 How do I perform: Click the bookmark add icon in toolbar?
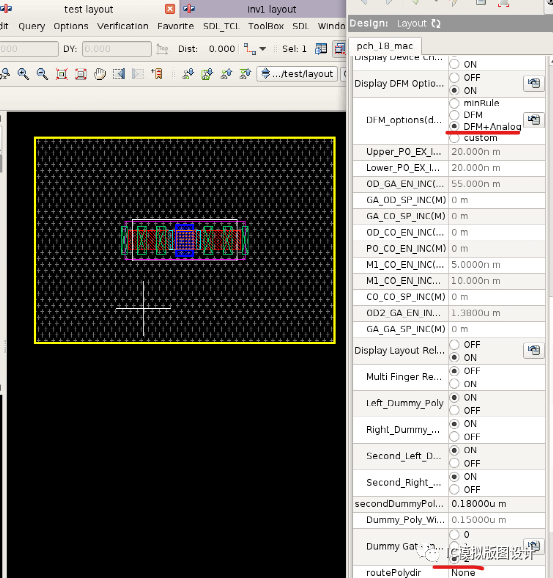click(157, 74)
